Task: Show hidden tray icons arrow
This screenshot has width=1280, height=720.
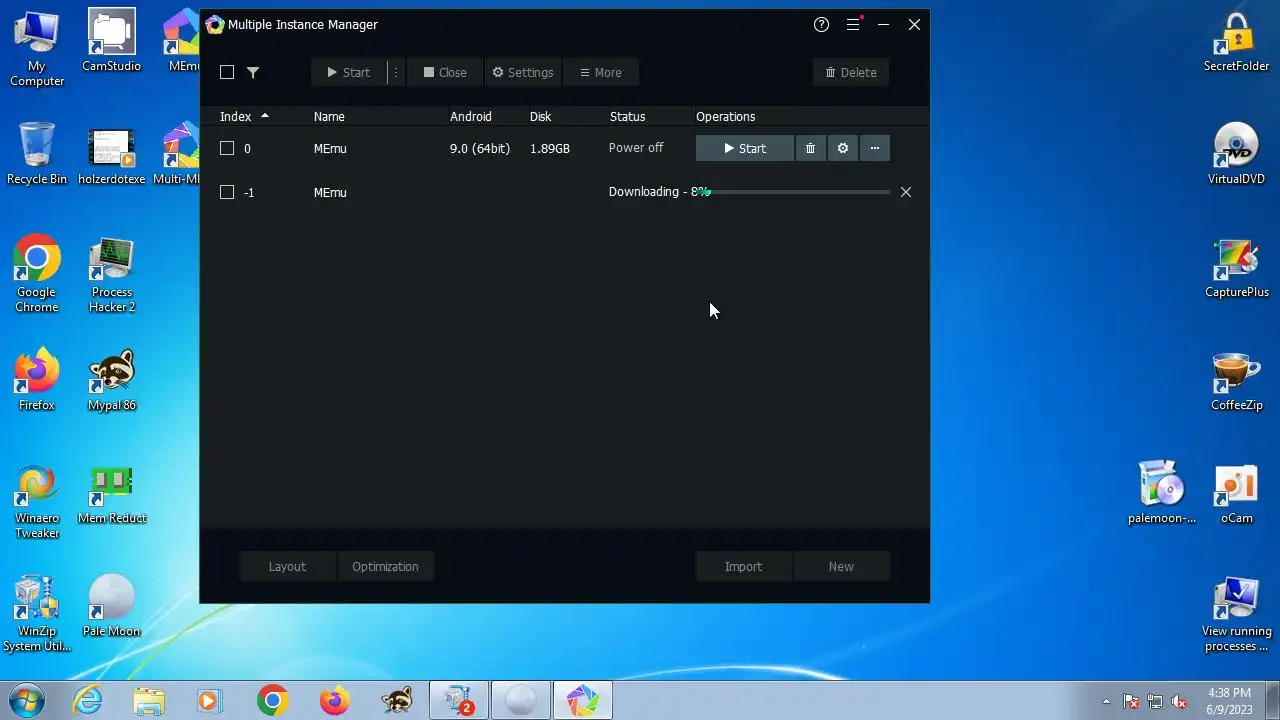Action: point(1106,701)
